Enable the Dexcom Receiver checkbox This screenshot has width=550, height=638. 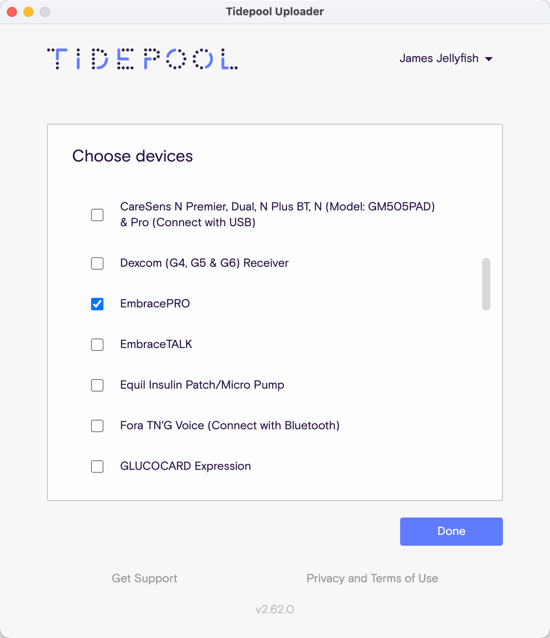97,263
